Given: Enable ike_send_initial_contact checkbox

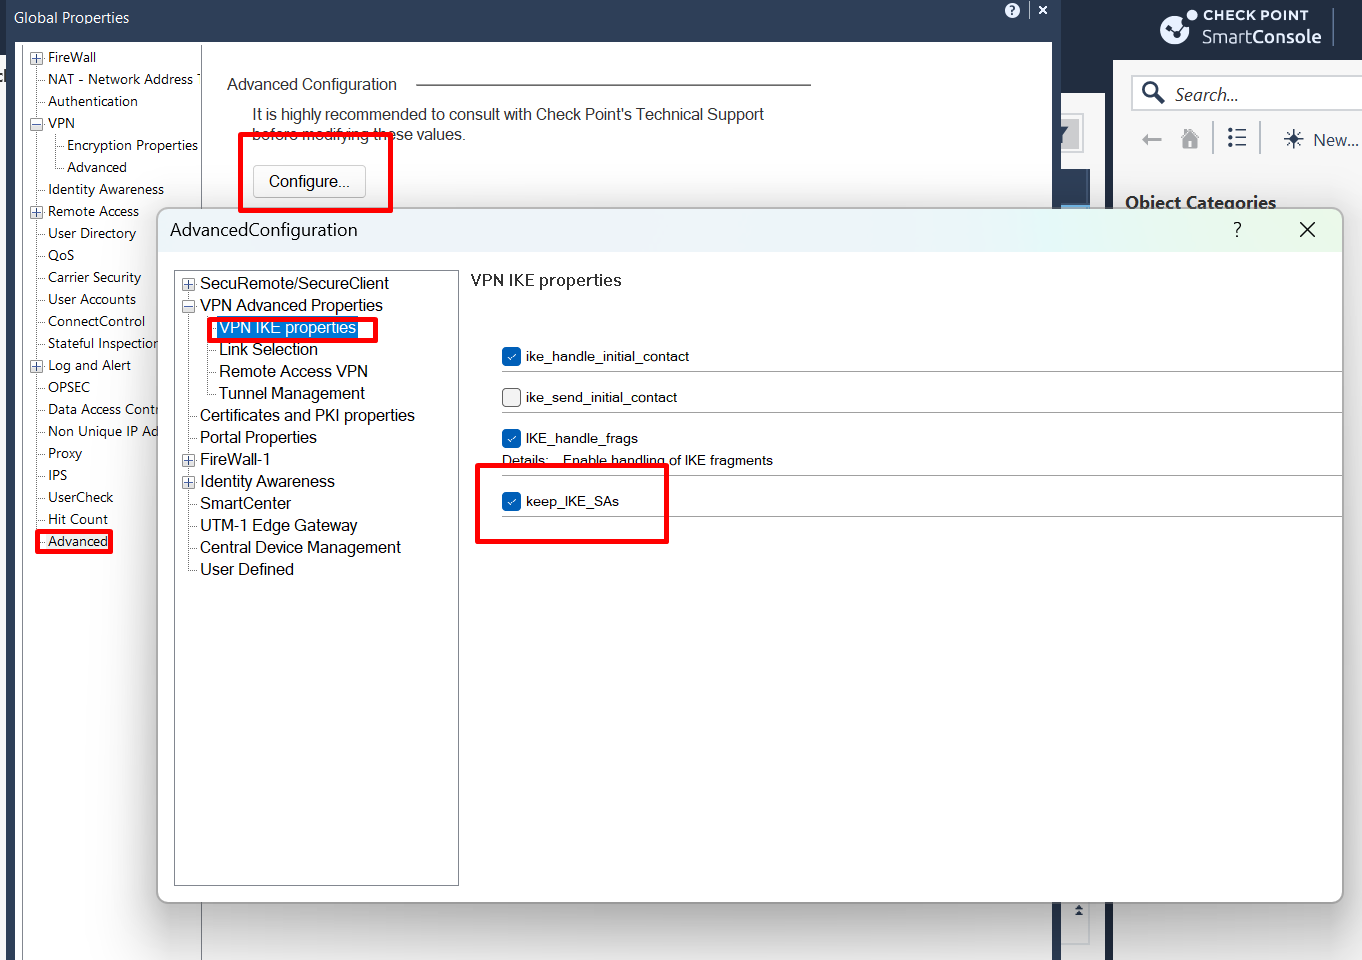Looking at the screenshot, I should [x=512, y=398].
